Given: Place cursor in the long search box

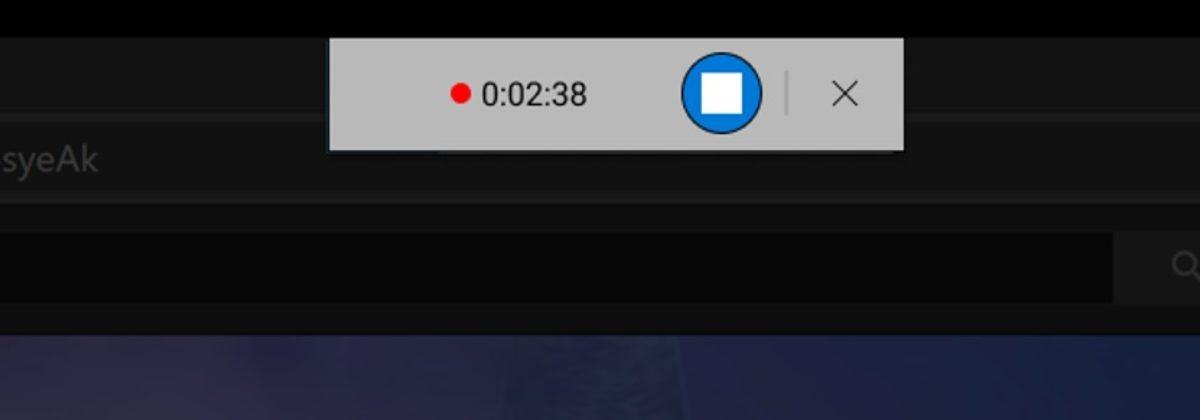Looking at the screenshot, I should coord(555,267).
